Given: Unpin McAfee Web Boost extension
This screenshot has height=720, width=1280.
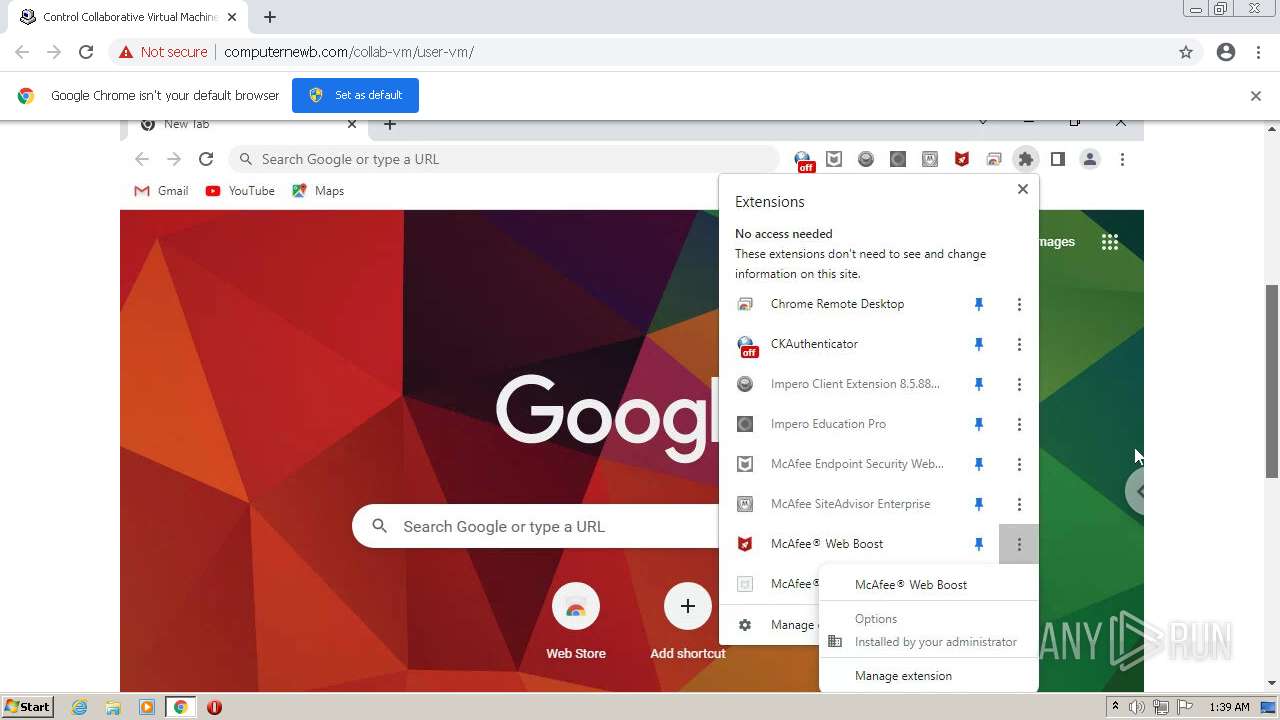Looking at the screenshot, I should (979, 544).
